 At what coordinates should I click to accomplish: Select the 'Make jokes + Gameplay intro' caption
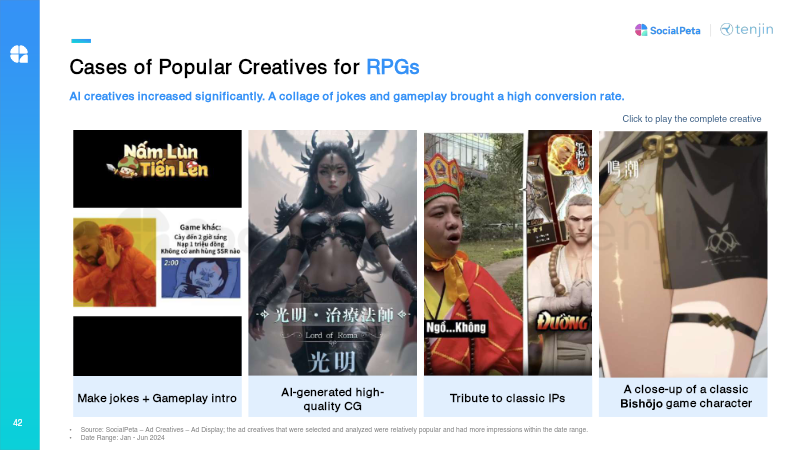pos(157,398)
